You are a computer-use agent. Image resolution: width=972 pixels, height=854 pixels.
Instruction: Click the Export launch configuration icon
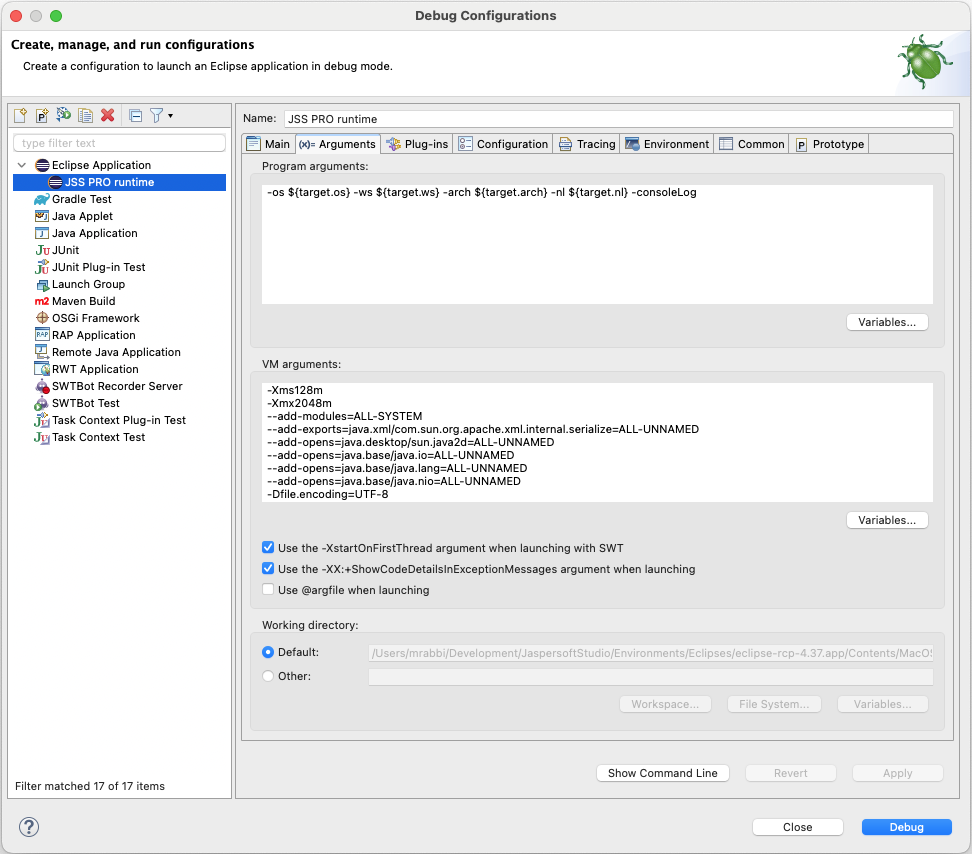coord(63,115)
